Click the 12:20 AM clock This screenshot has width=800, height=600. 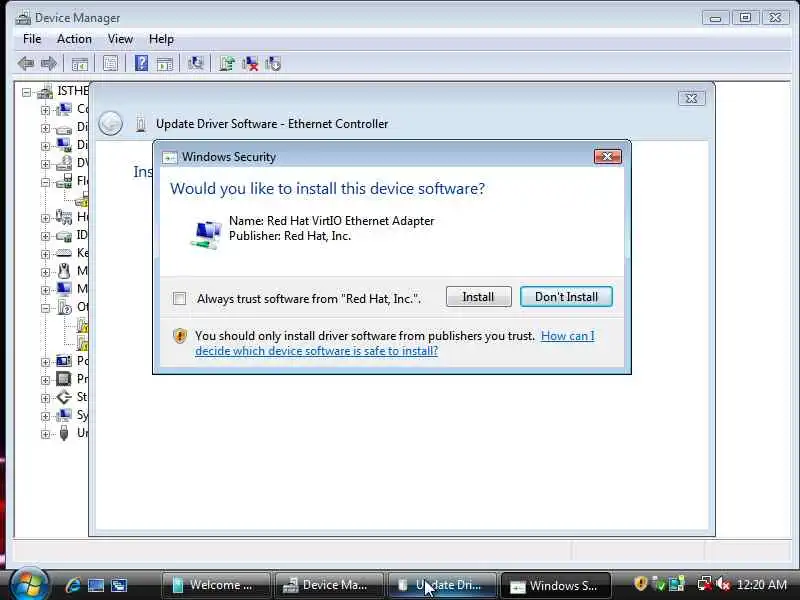coord(762,585)
